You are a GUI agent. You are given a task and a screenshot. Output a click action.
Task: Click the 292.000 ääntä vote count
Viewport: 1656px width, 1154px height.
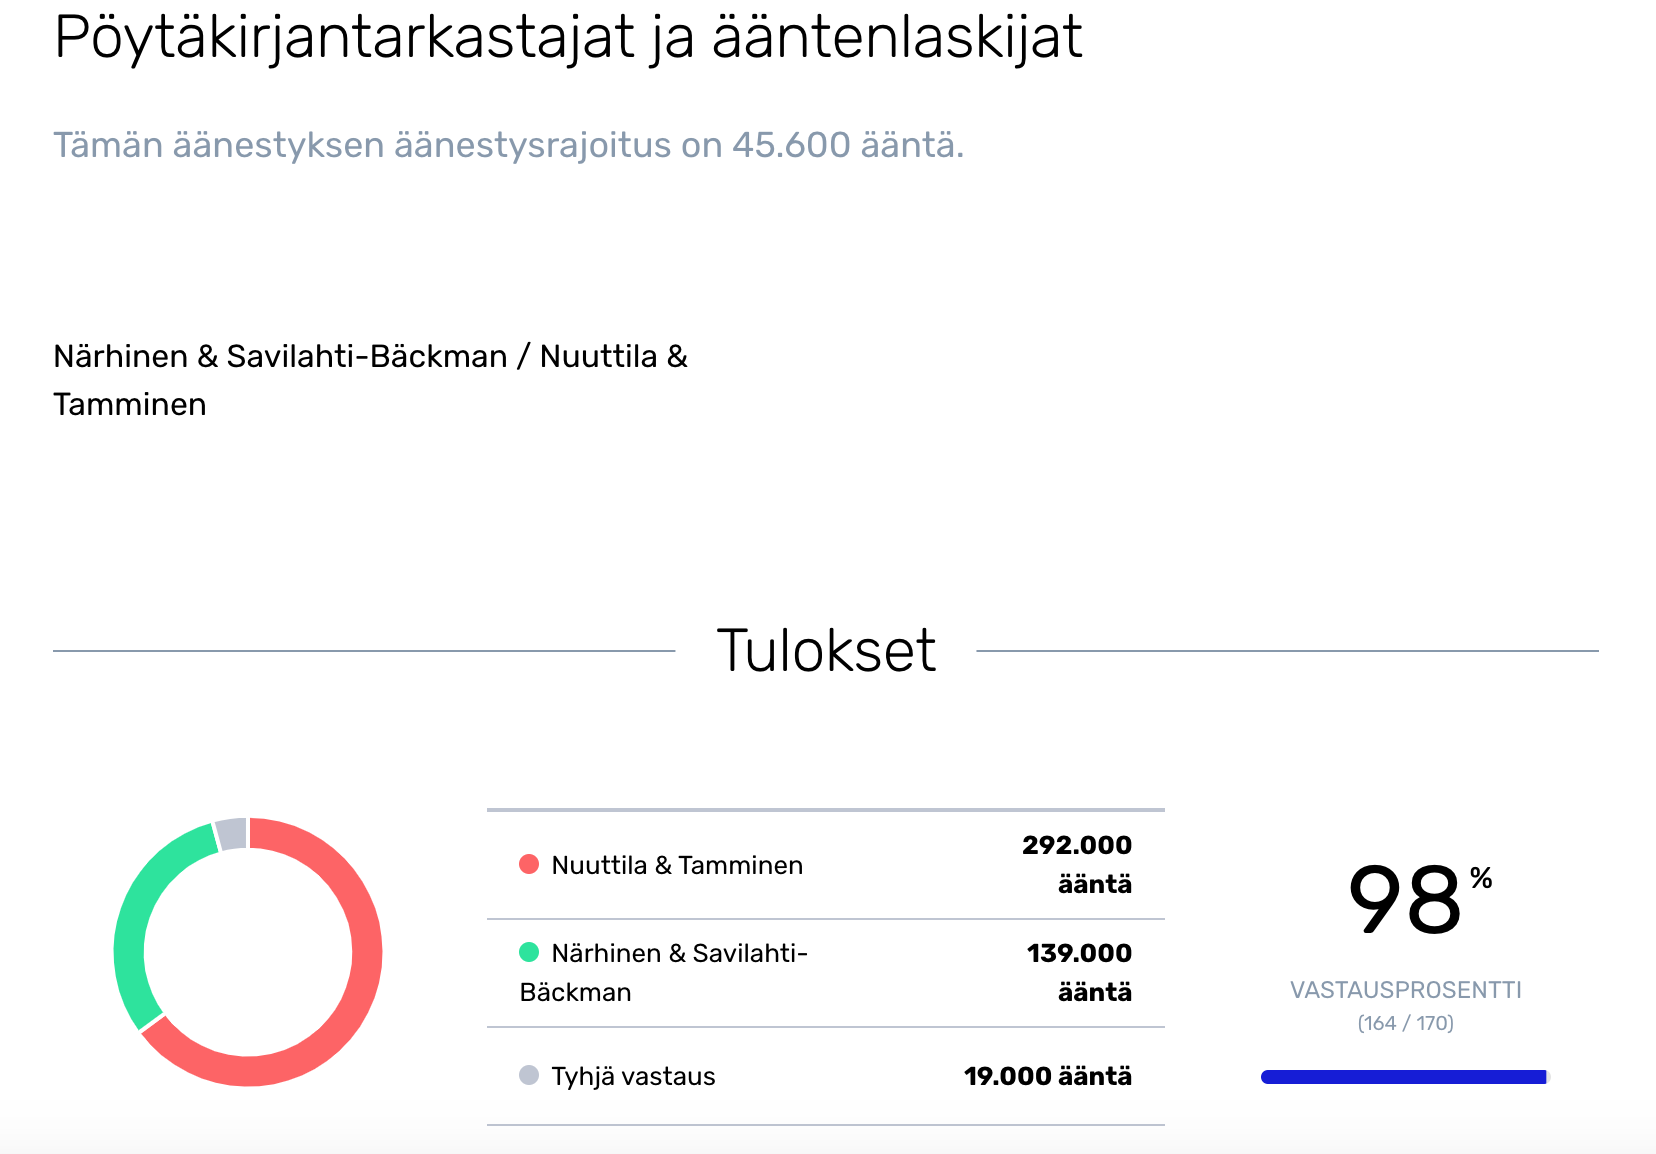coord(1077,864)
